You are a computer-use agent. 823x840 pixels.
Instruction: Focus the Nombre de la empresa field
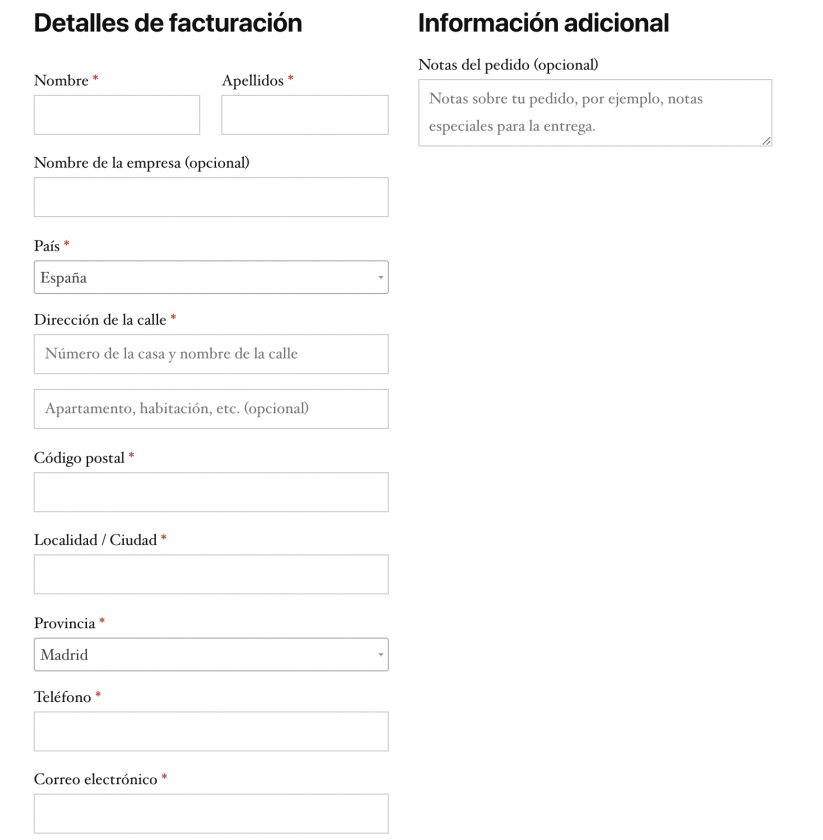[211, 197]
